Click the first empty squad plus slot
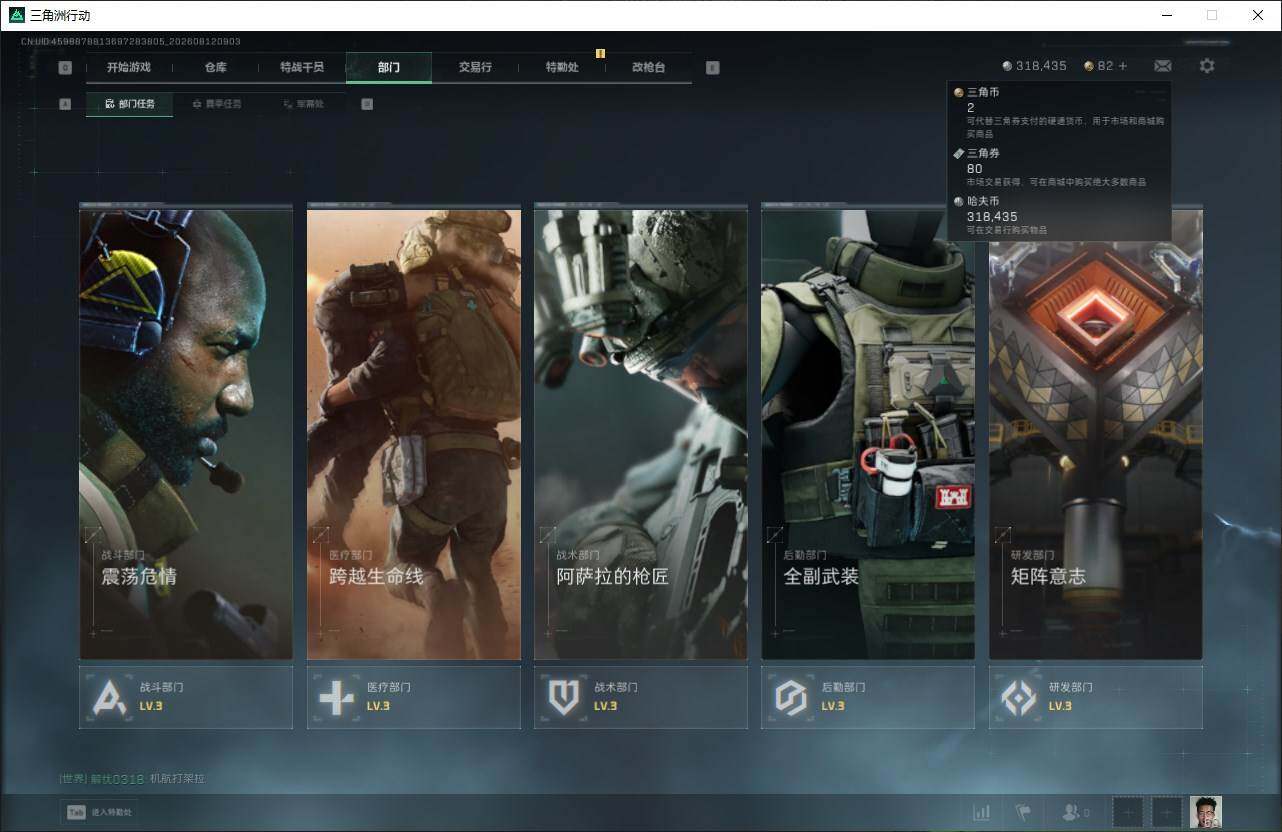 (x=1127, y=812)
